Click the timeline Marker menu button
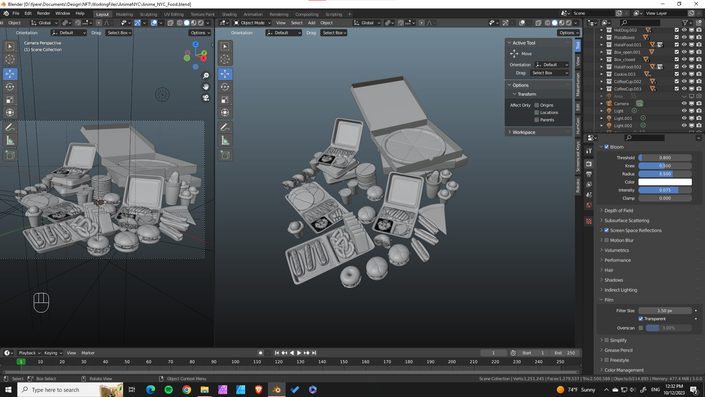The image size is (705, 397). pyautogui.click(x=88, y=353)
